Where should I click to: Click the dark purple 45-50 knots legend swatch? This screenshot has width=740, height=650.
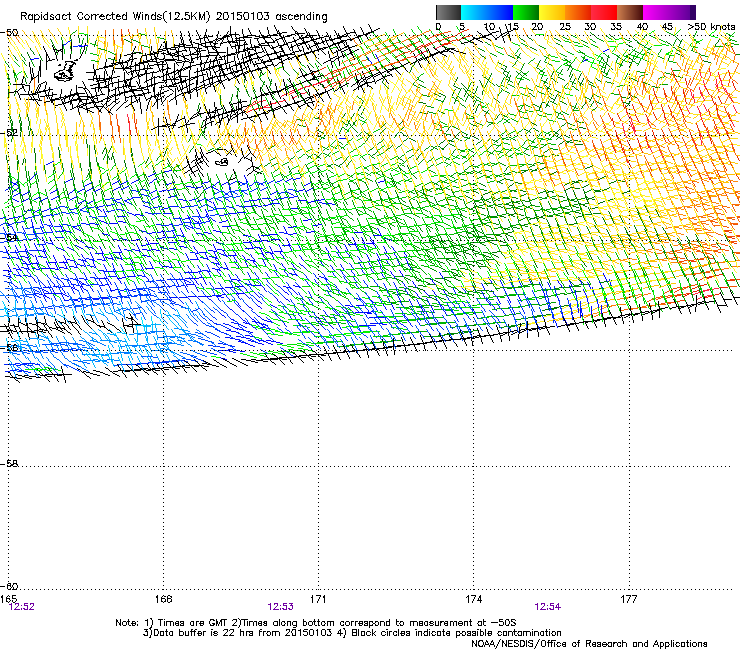coord(682,12)
